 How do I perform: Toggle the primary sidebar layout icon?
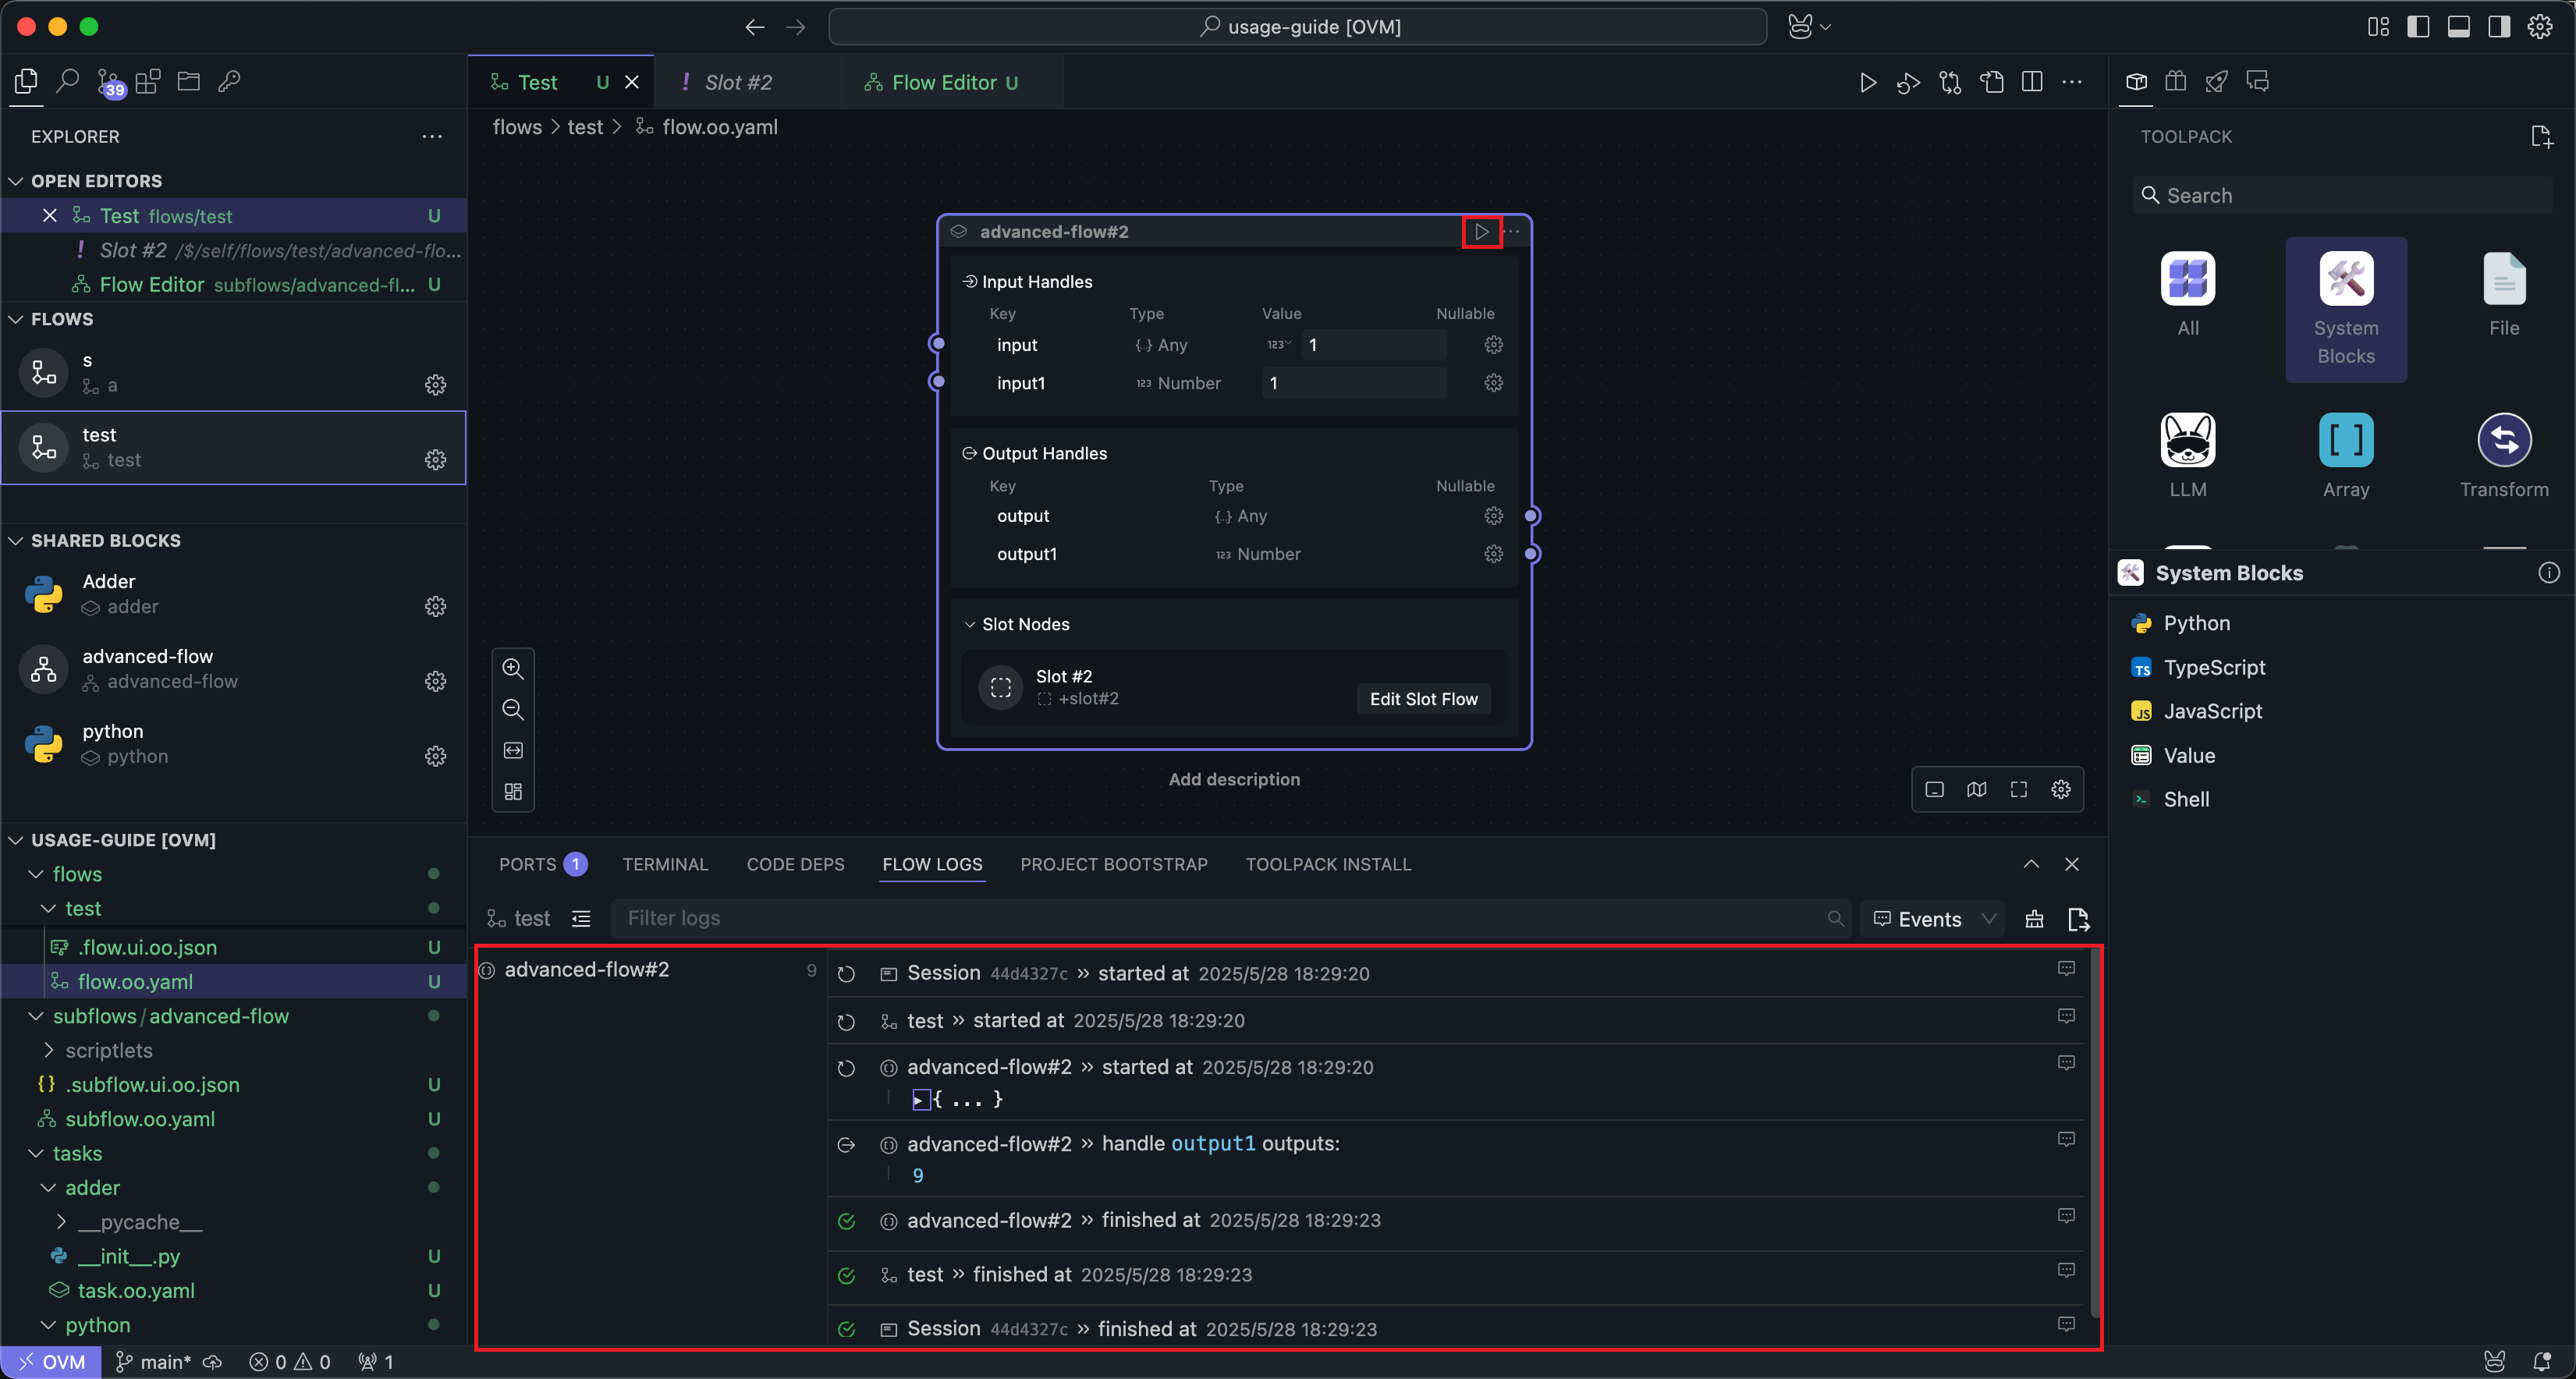(2418, 27)
